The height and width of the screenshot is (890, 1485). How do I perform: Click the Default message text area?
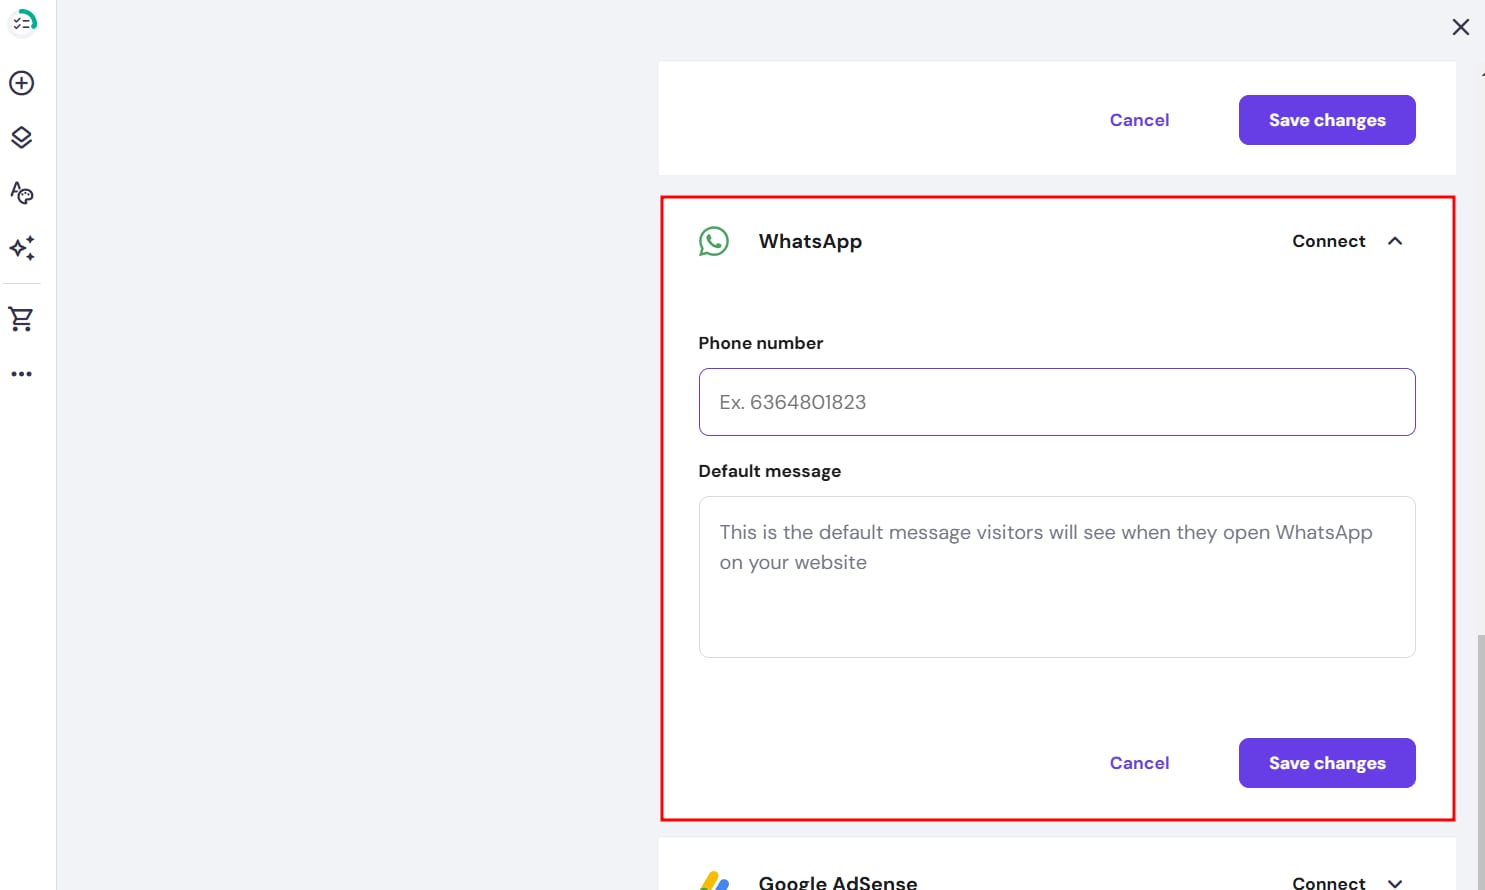(x=1056, y=577)
